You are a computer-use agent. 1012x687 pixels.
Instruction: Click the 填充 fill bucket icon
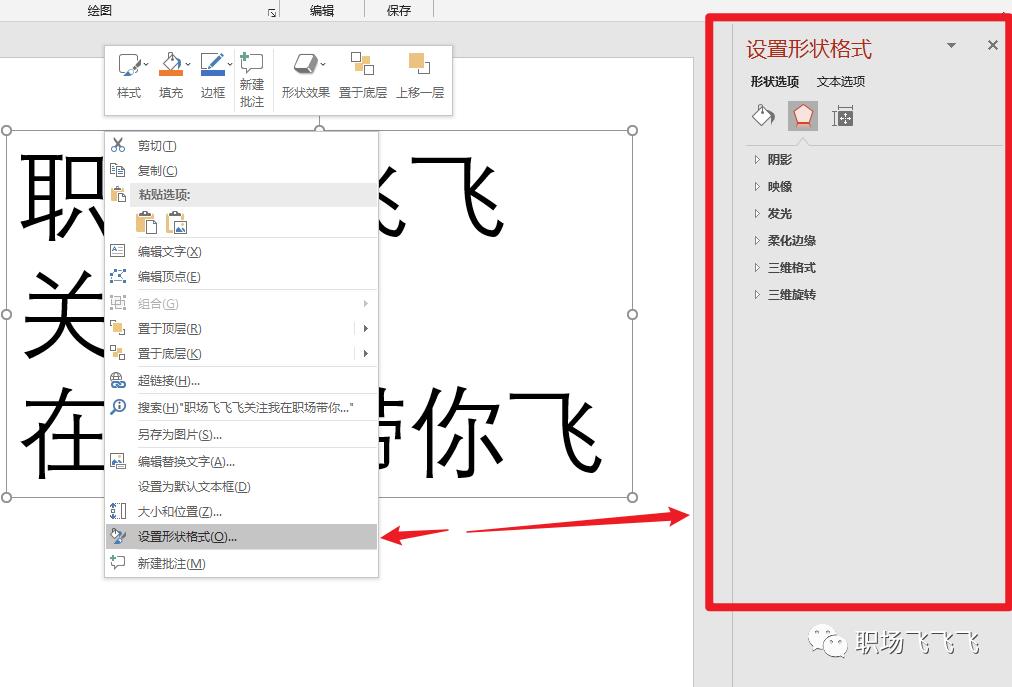click(x=171, y=66)
